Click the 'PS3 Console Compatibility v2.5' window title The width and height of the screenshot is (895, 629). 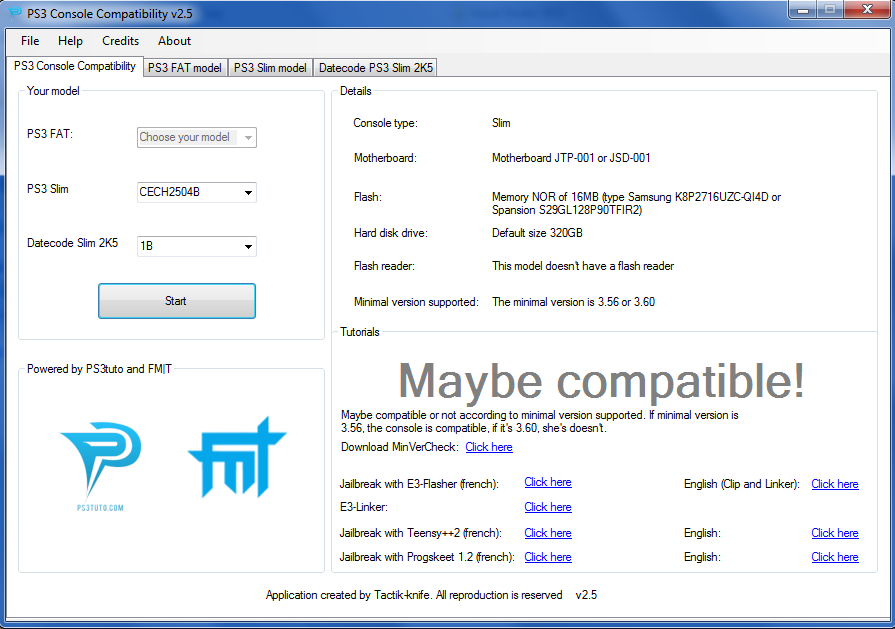(110, 14)
